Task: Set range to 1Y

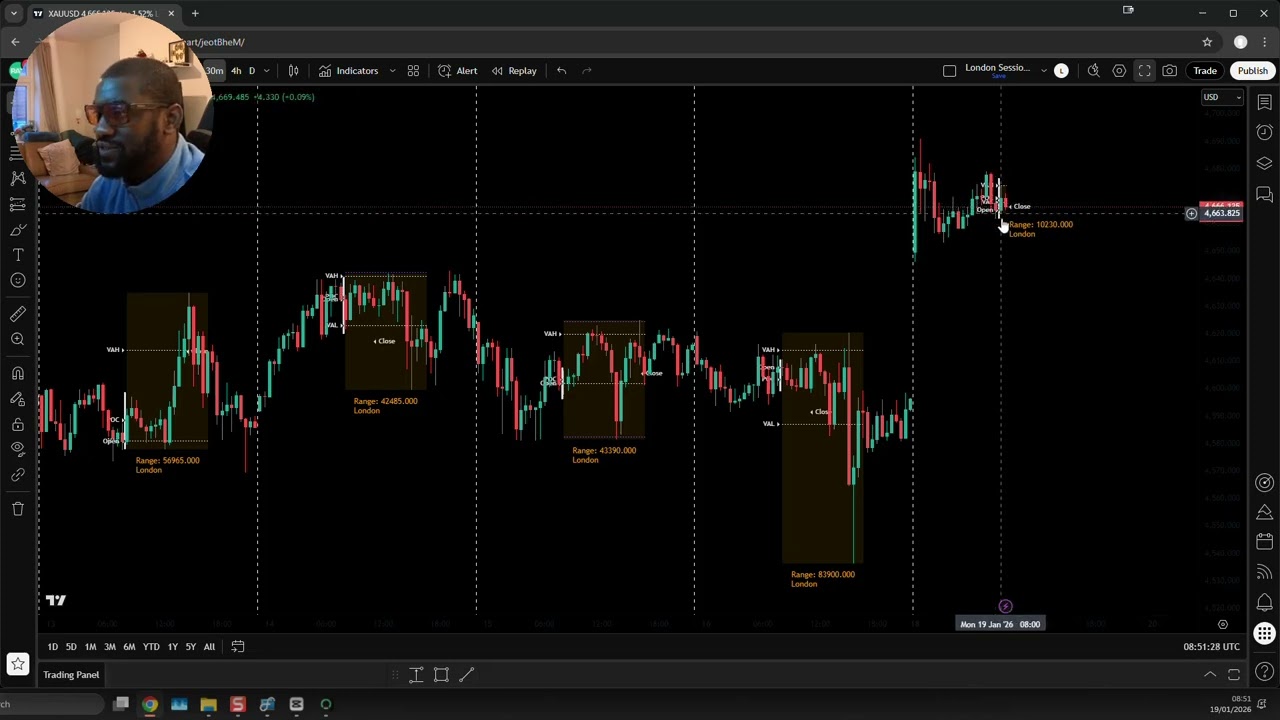Action: coord(172,647)
